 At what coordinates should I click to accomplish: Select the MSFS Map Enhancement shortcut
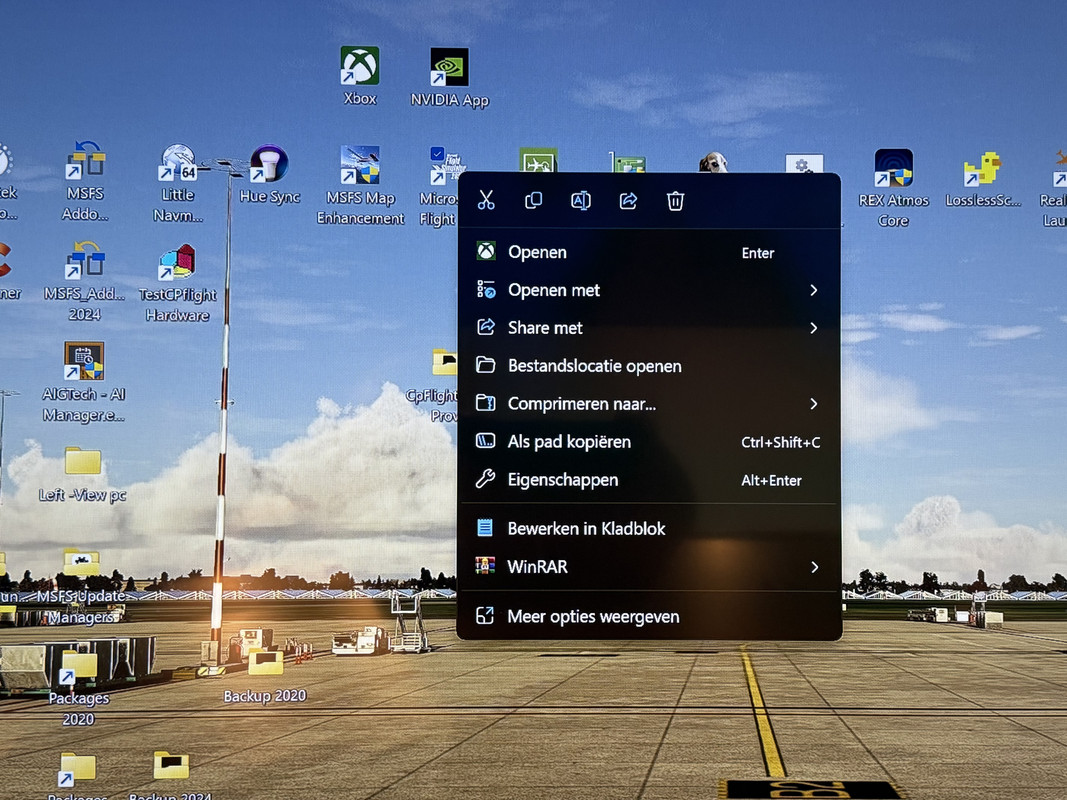[x=360, y=184]
